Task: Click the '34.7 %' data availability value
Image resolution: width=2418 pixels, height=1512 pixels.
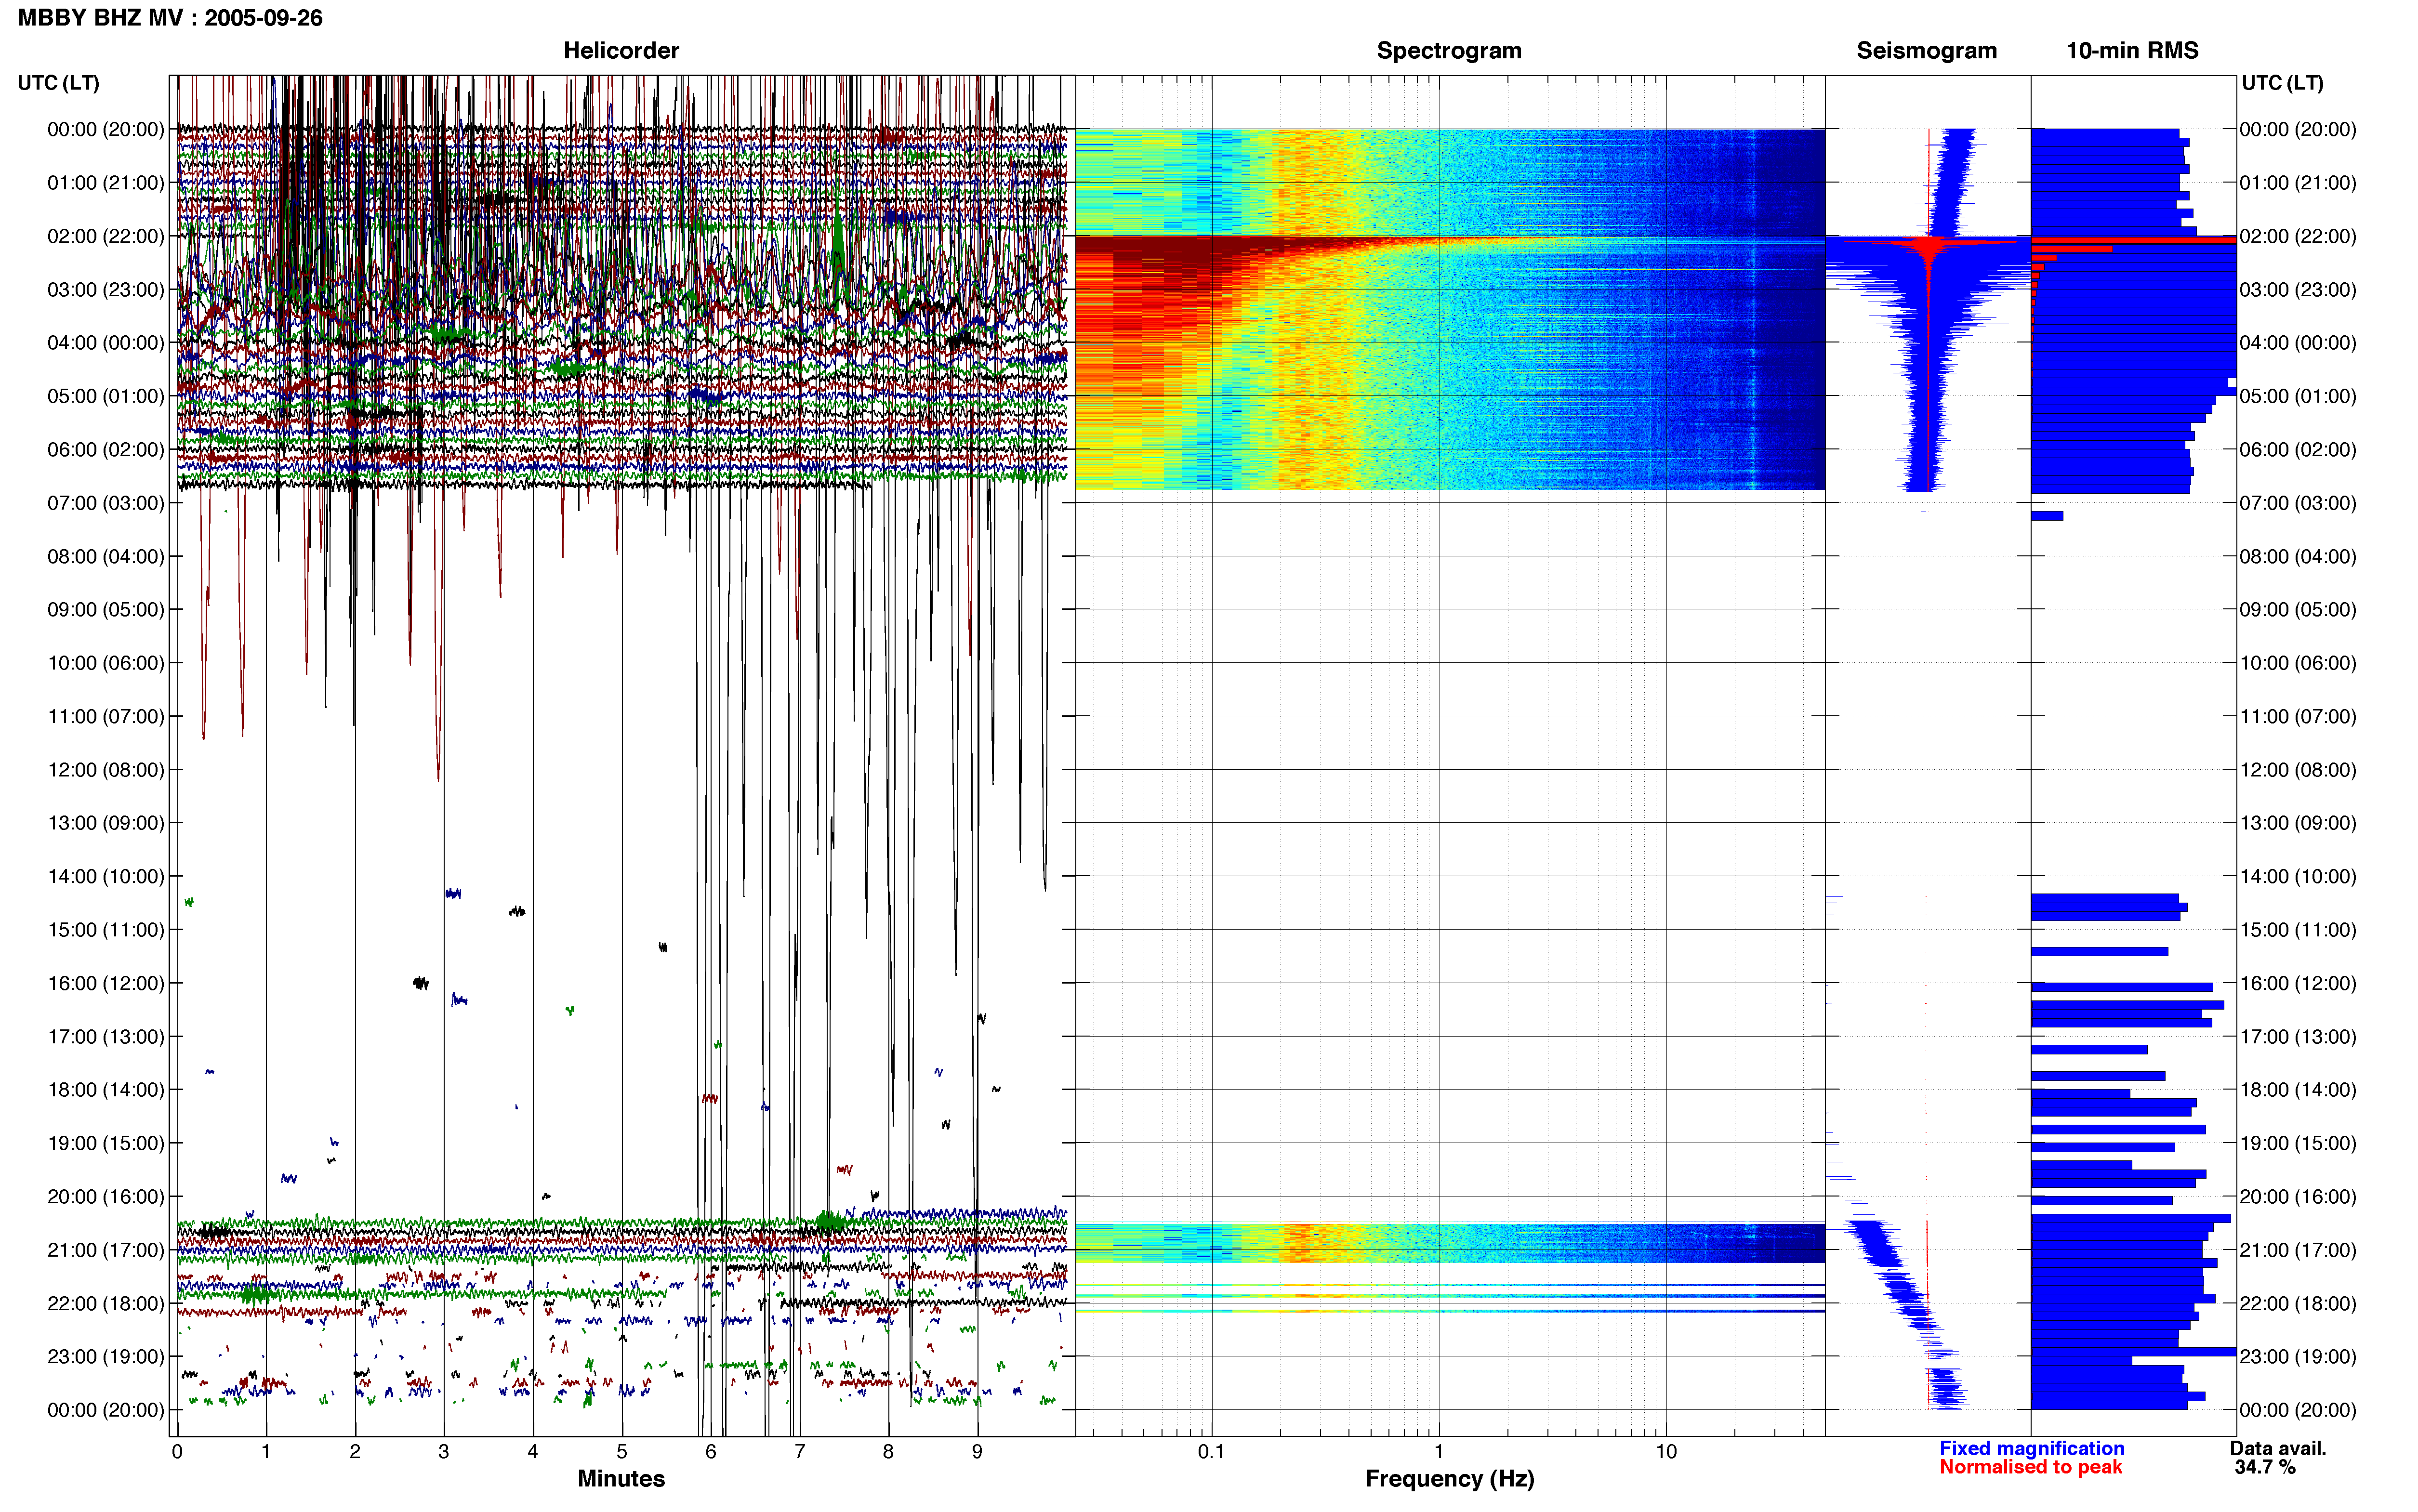Action: pos(2265,1468)
